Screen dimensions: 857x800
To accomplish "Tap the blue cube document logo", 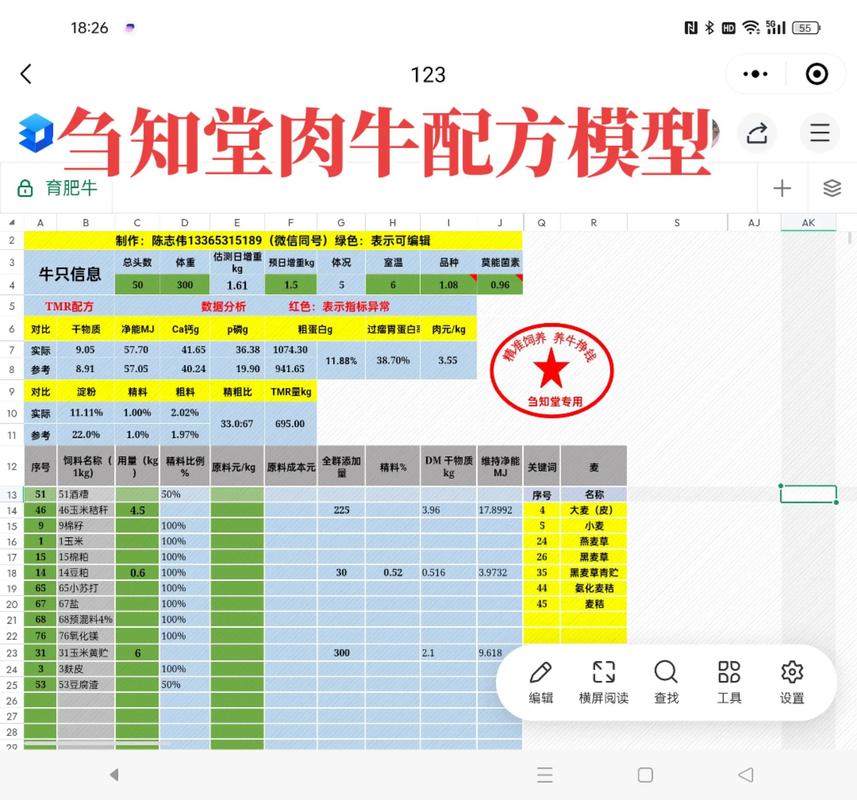I will (36, 133).
